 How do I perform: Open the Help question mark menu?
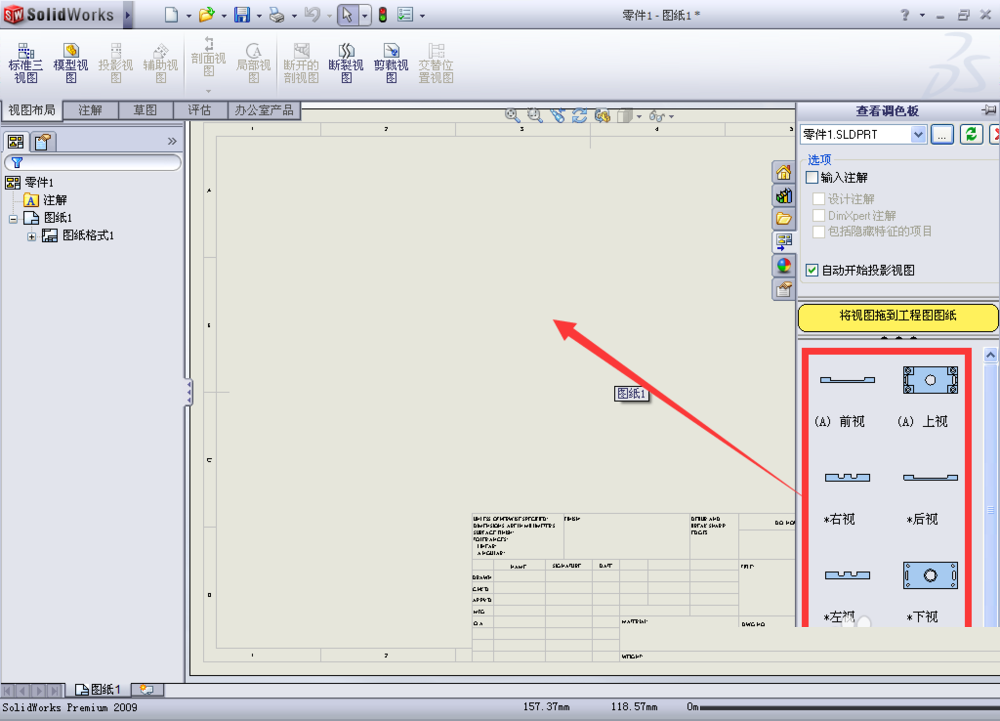point(905,15)
